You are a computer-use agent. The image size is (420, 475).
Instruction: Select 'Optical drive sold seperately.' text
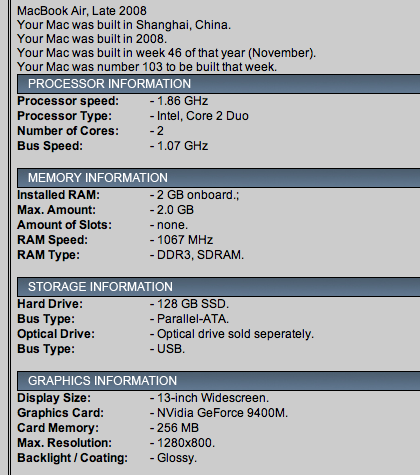pyautogui.click(x=235, y=334)
